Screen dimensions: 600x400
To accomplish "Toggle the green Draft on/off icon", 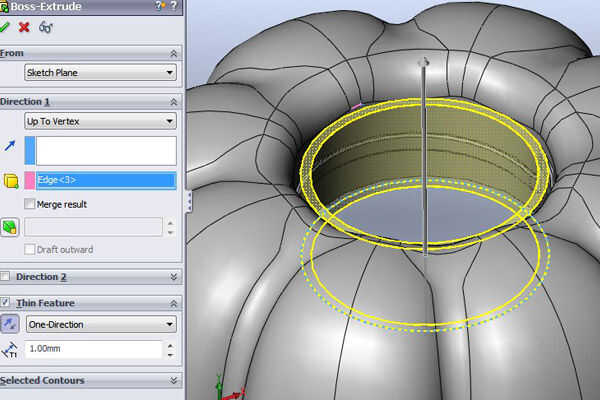I will click(x=10, y=227).
